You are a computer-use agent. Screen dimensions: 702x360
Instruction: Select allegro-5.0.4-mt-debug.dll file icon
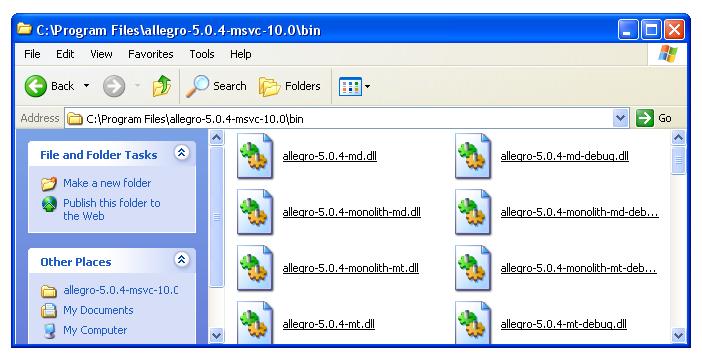point(473,322)
